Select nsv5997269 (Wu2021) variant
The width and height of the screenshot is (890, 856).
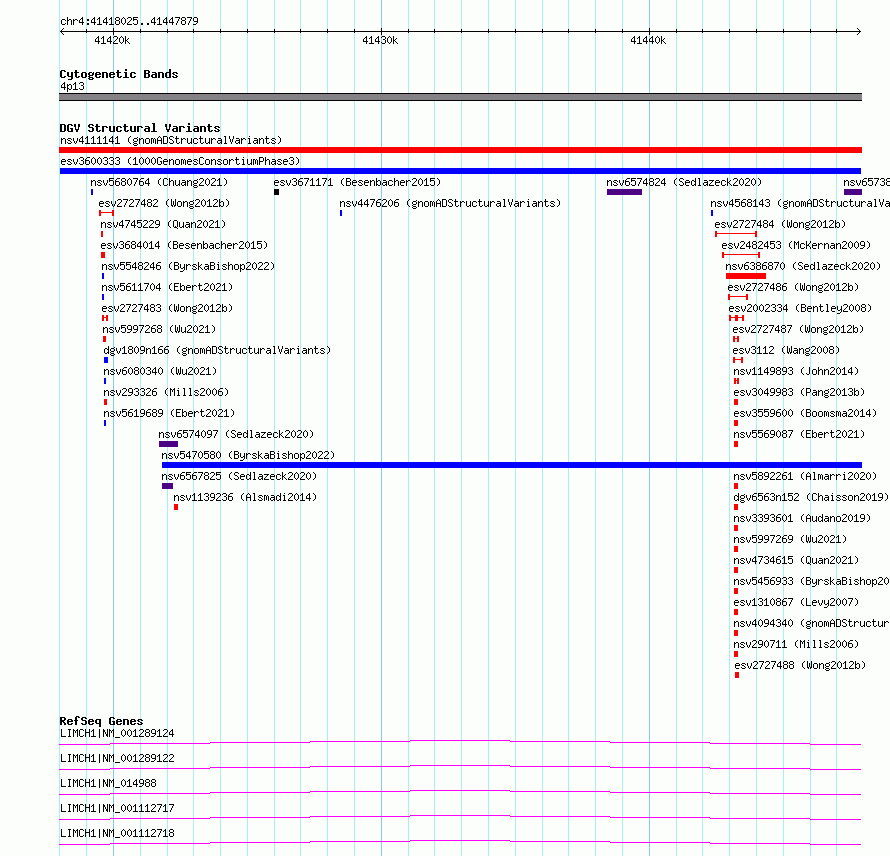click(x=790, y=539)
